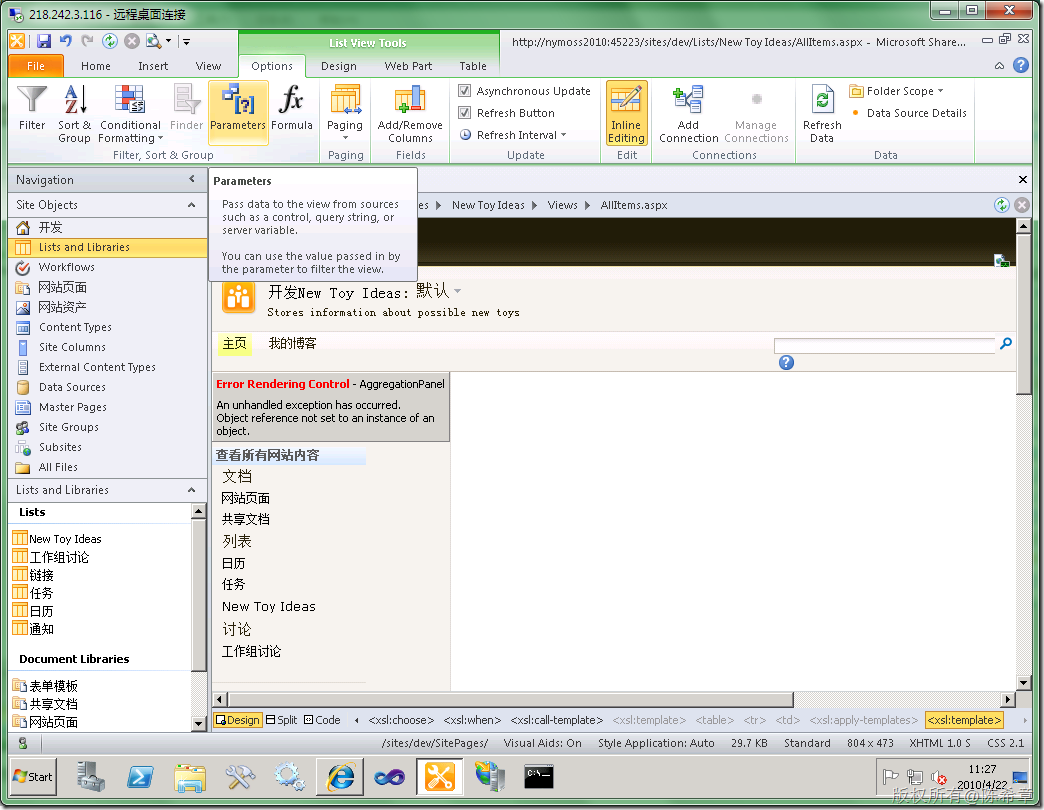Click the Formula fx icon
Image resolution: width=1044 pixels, height=810 pixels.
pos(292,100)
